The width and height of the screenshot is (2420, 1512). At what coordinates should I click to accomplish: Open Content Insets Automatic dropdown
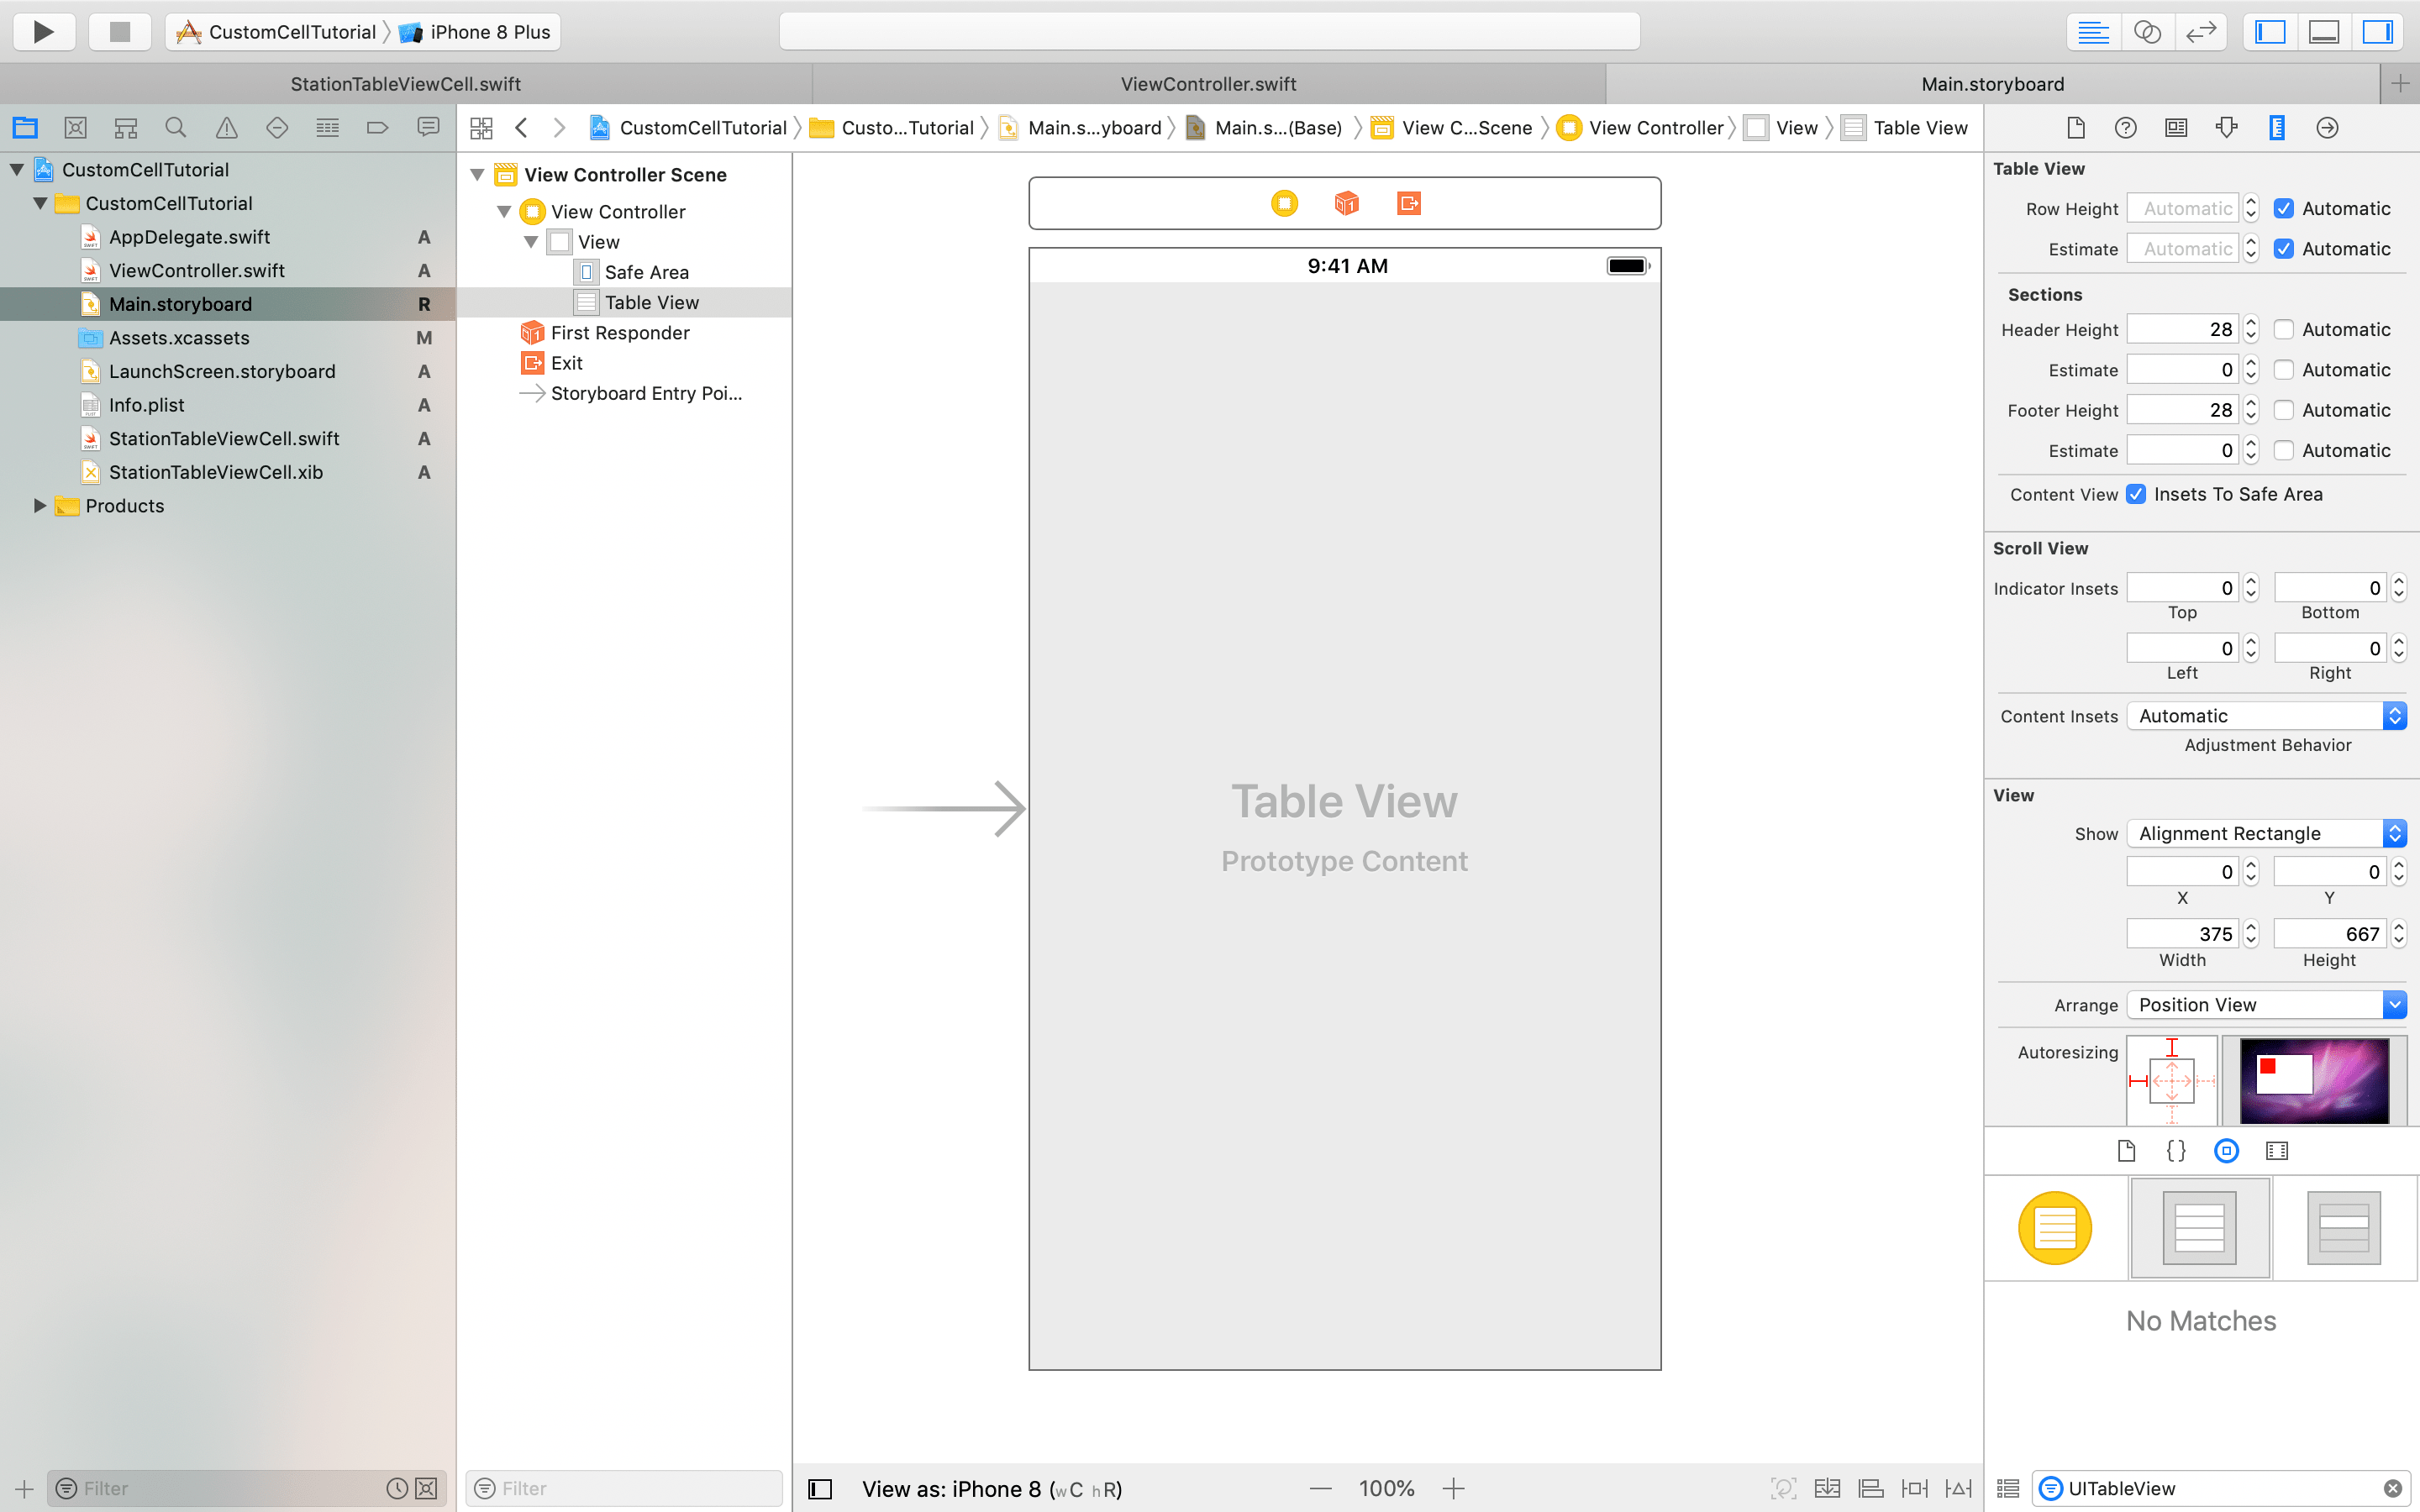point(2265,716)
